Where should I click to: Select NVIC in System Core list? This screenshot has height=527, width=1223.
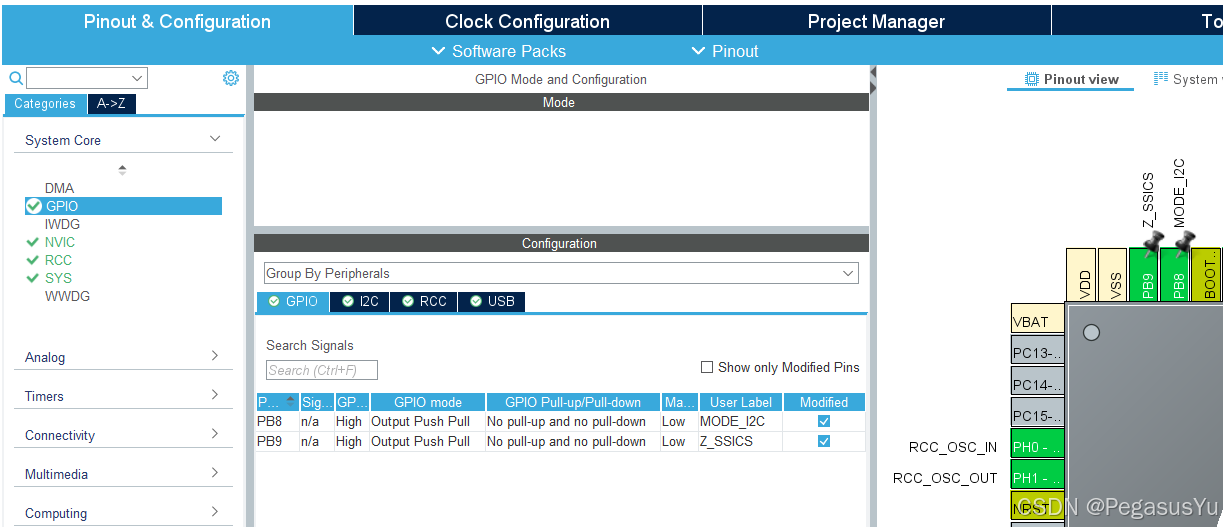click(x=60, y=242)
